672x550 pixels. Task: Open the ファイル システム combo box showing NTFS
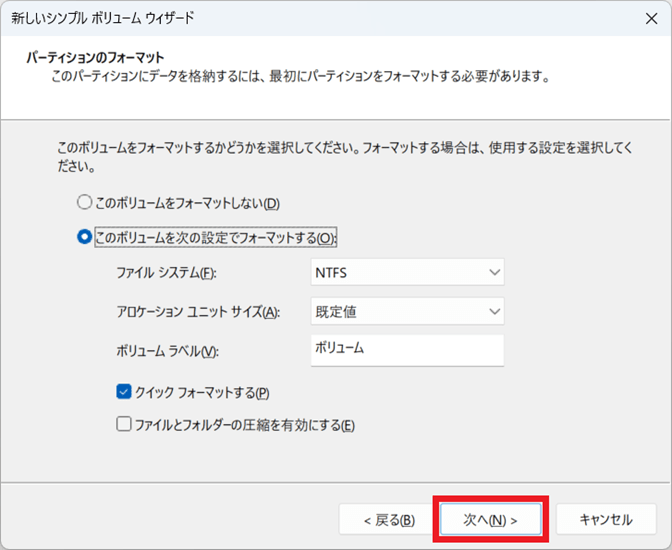pos(406,272)
